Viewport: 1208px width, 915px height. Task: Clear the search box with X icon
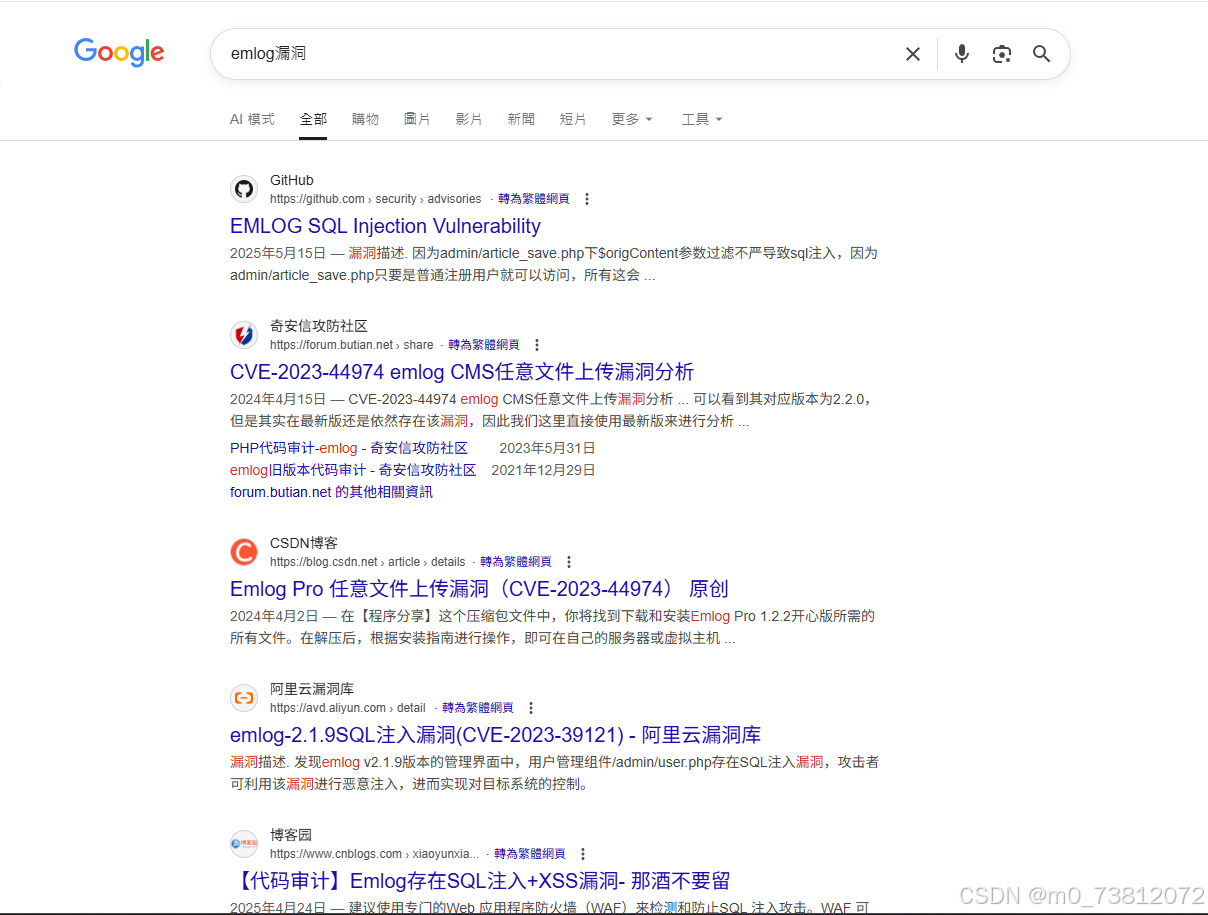pyautogui.click(x=912, y=54)
